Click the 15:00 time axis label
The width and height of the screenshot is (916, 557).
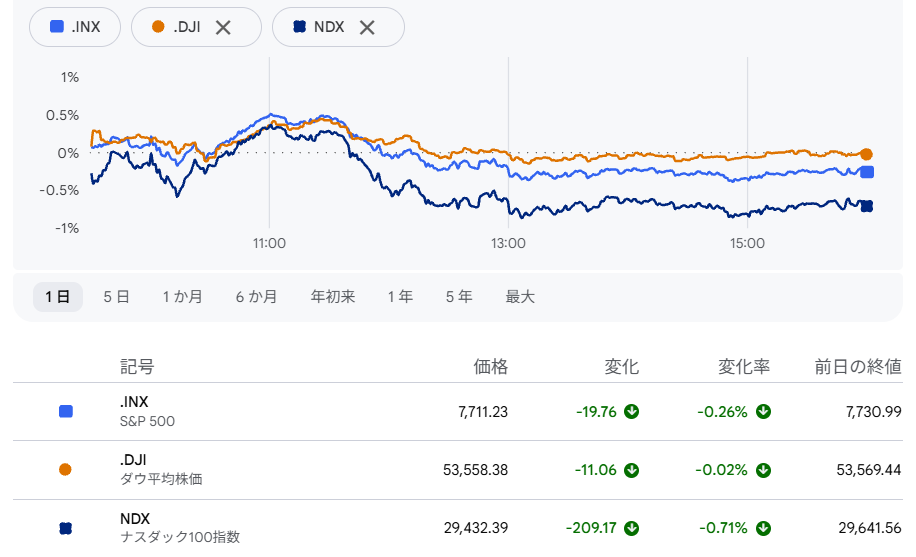point(747,243)
